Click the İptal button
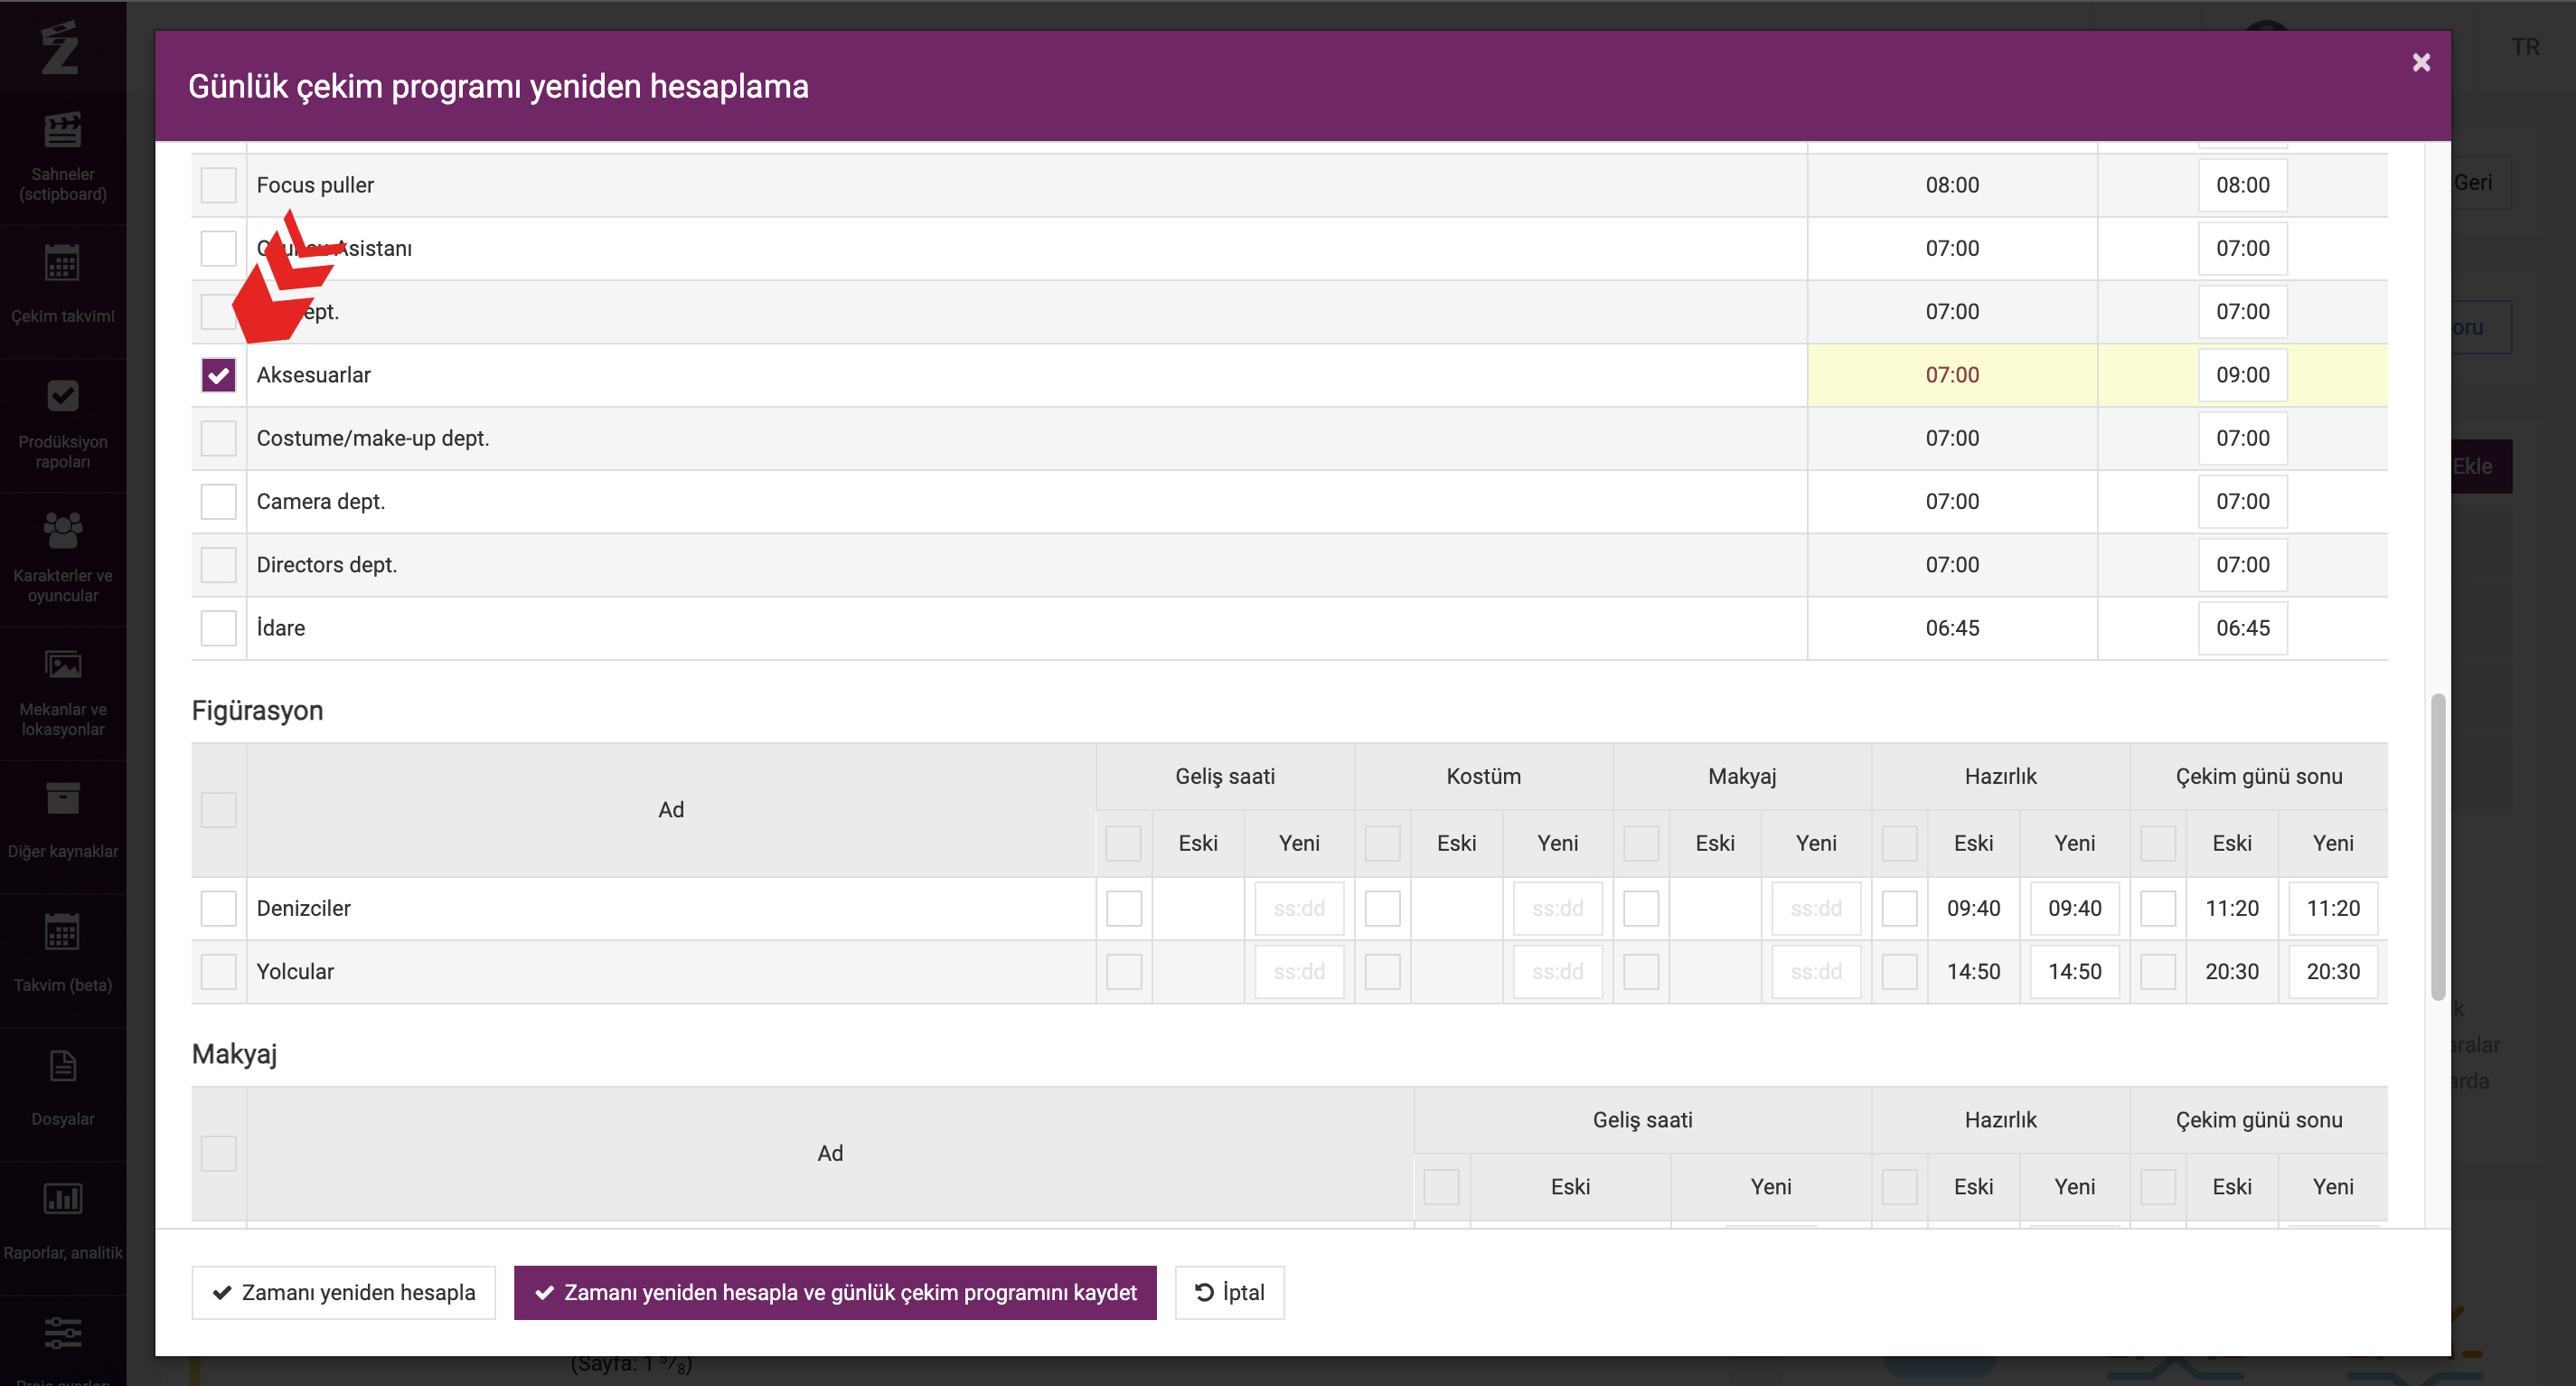Image resolution: width=2576 pixels, height=1386 pixels. 1229,1292
